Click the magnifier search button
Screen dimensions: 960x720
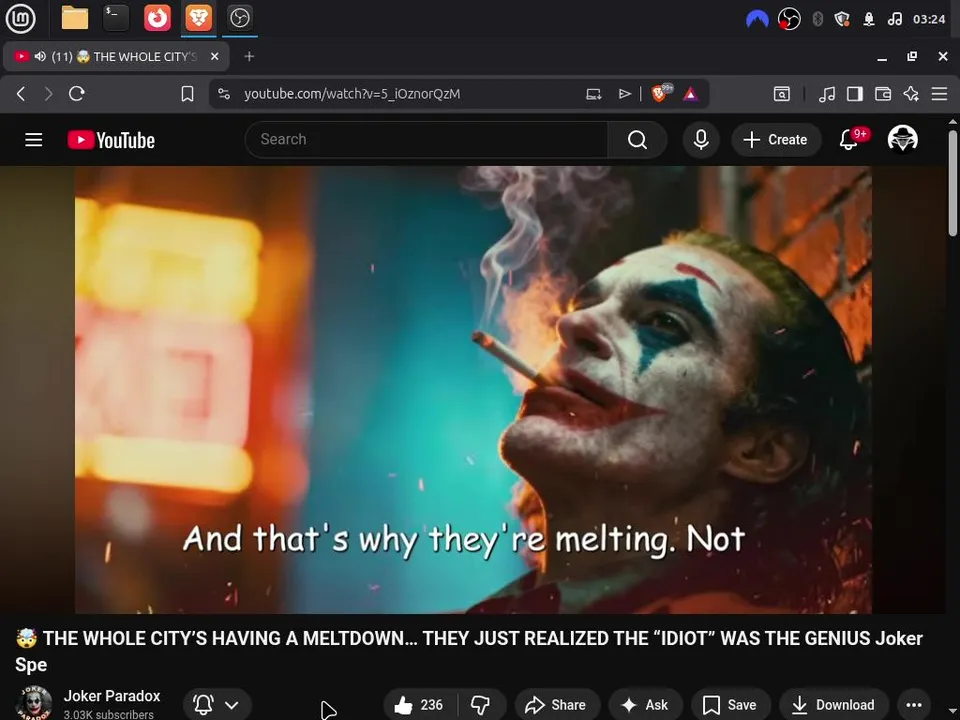pos(637,140)
